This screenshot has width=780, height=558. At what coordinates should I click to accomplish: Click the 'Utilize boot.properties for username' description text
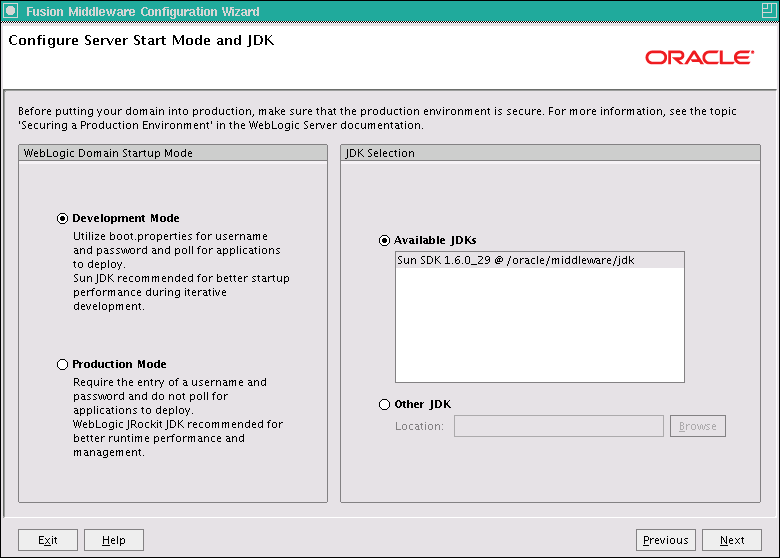pyautogui.click(x=170, y=236)
